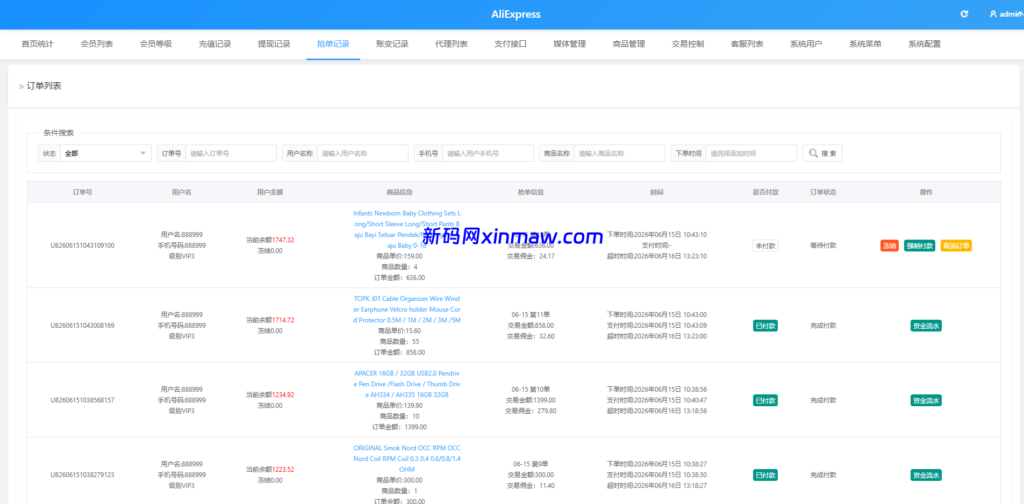Open the 系统菜单 tab
This screenshot has height=504, width=1024.
tap(865, 44)
